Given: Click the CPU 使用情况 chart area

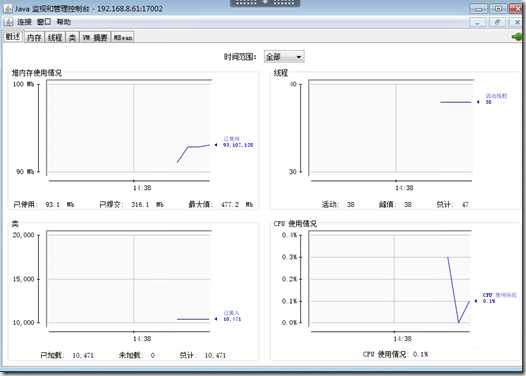Looking at the screenshot, I should click(390, 278).
